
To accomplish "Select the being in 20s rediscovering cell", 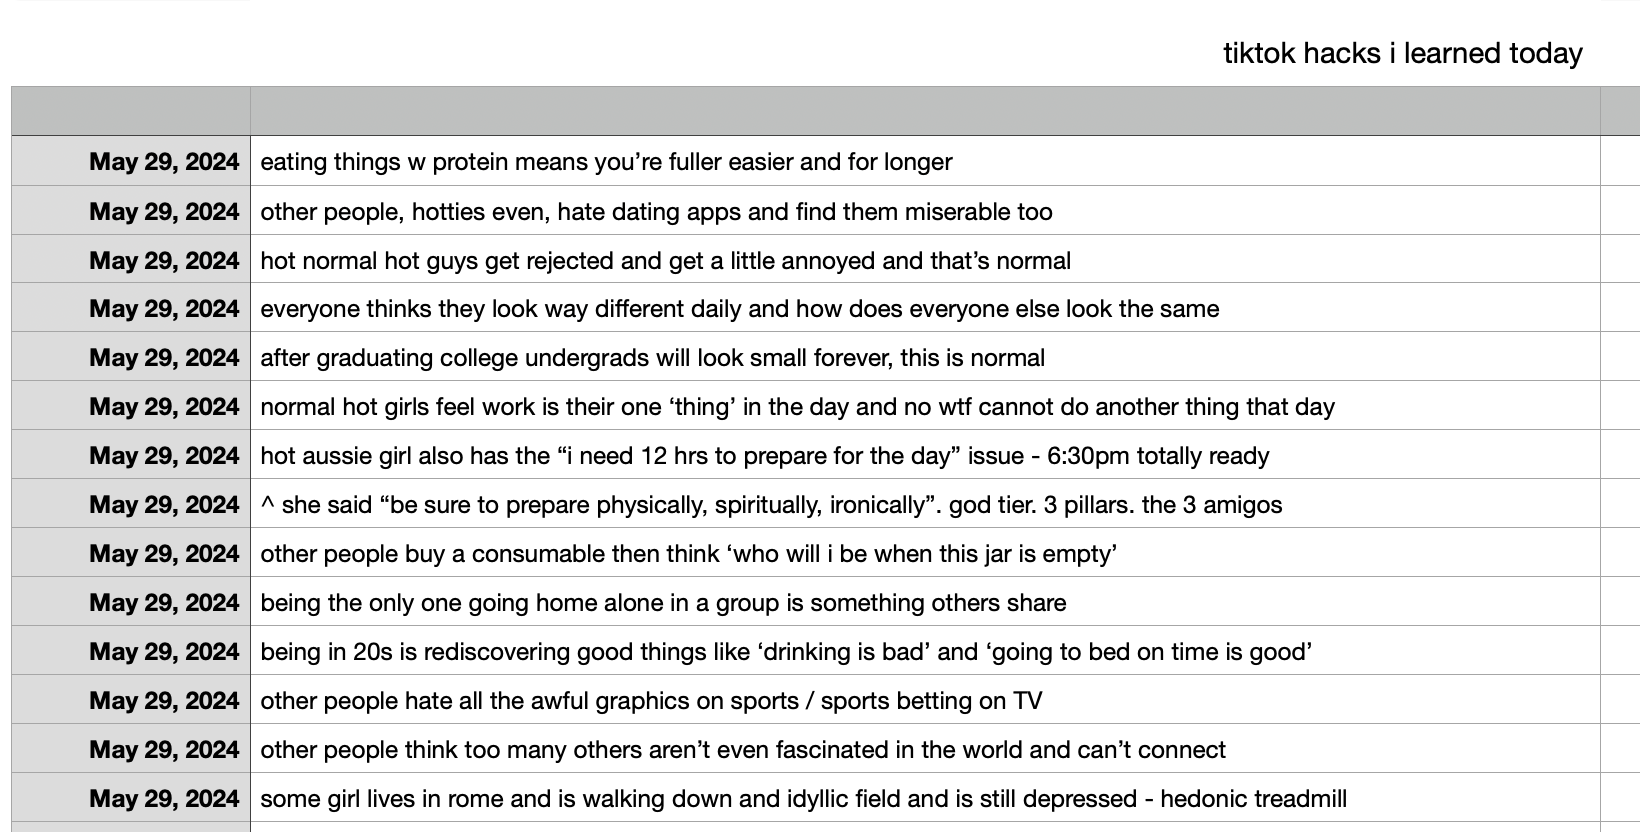I will point(925,651).
